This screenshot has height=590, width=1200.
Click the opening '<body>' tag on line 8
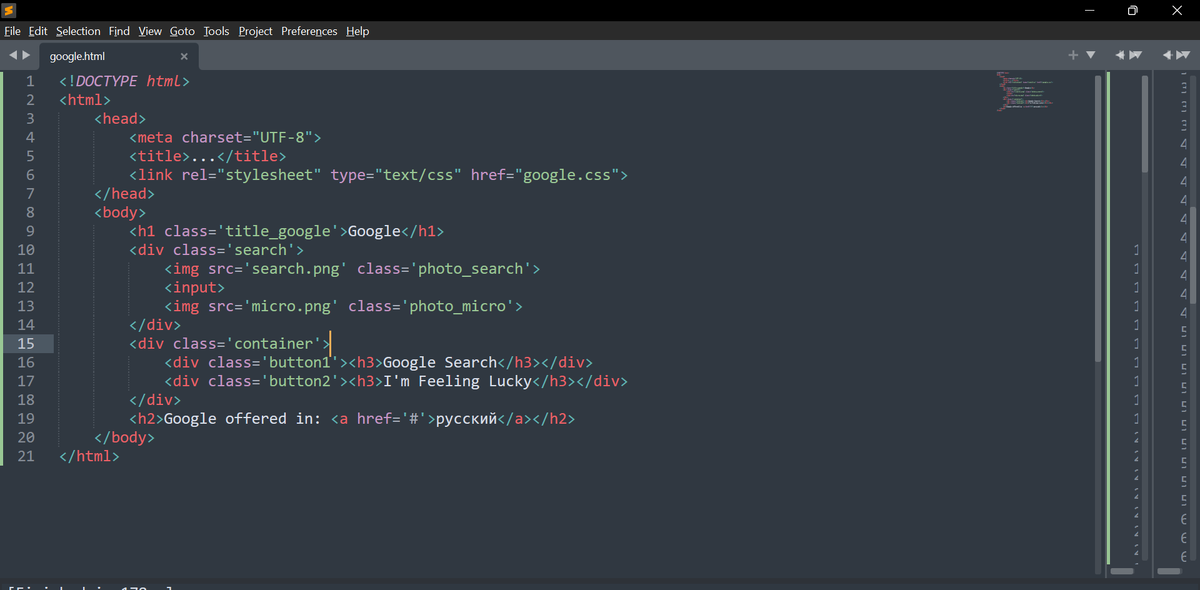tap(120, 212)
